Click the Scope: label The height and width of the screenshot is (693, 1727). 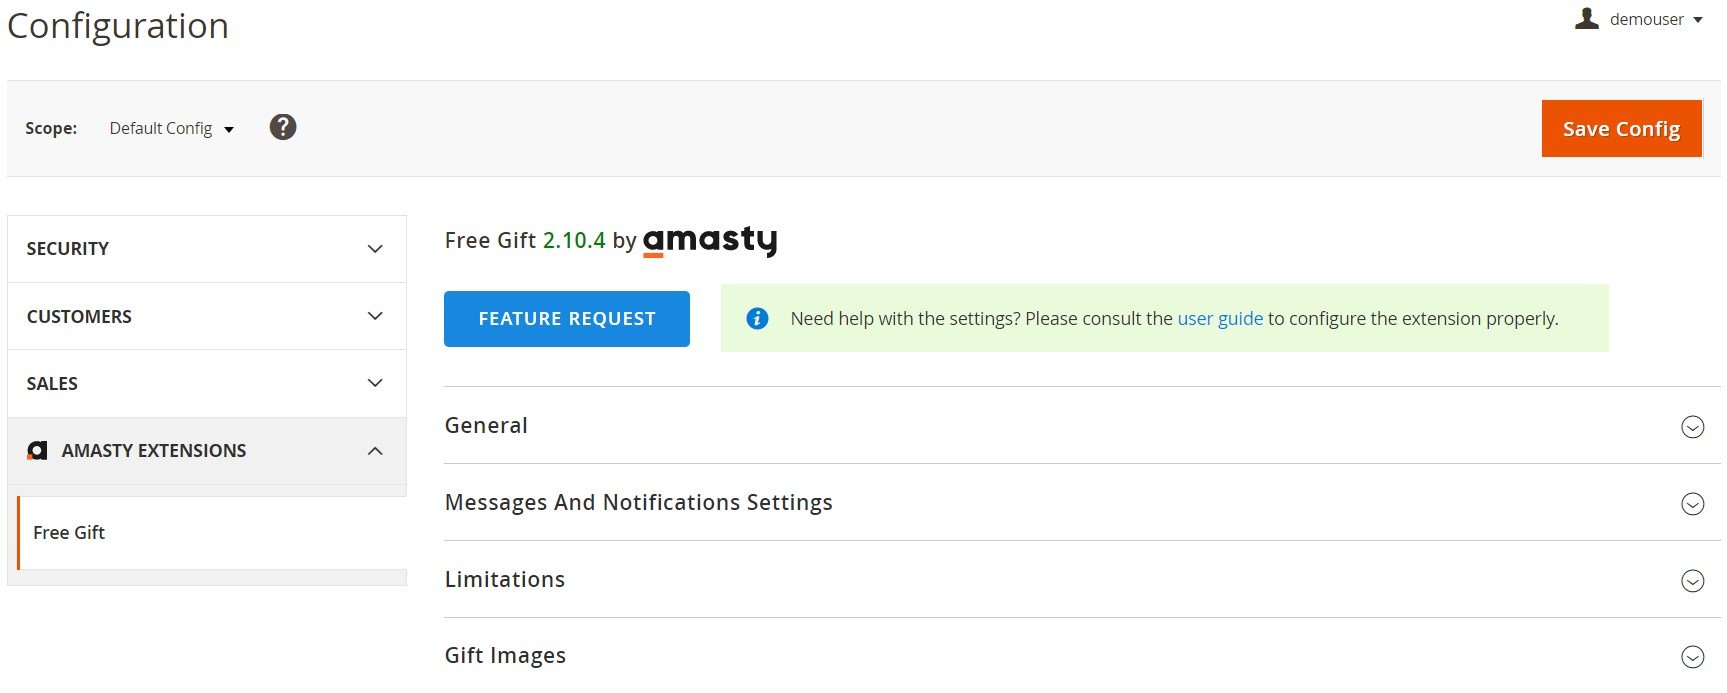[51, 128]
